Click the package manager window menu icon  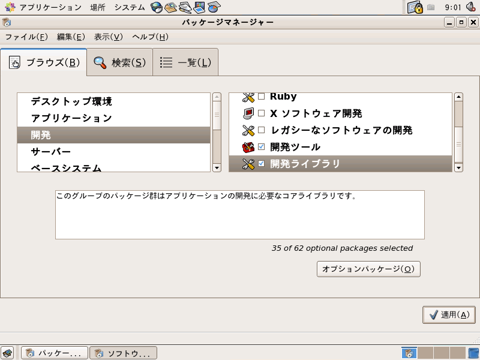(x=6, y=22)
